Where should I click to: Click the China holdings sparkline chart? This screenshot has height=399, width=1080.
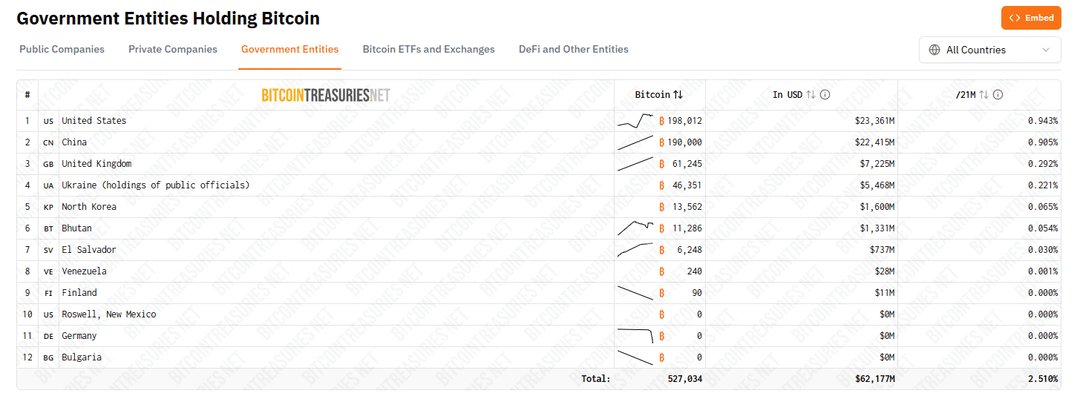(635, 143)
